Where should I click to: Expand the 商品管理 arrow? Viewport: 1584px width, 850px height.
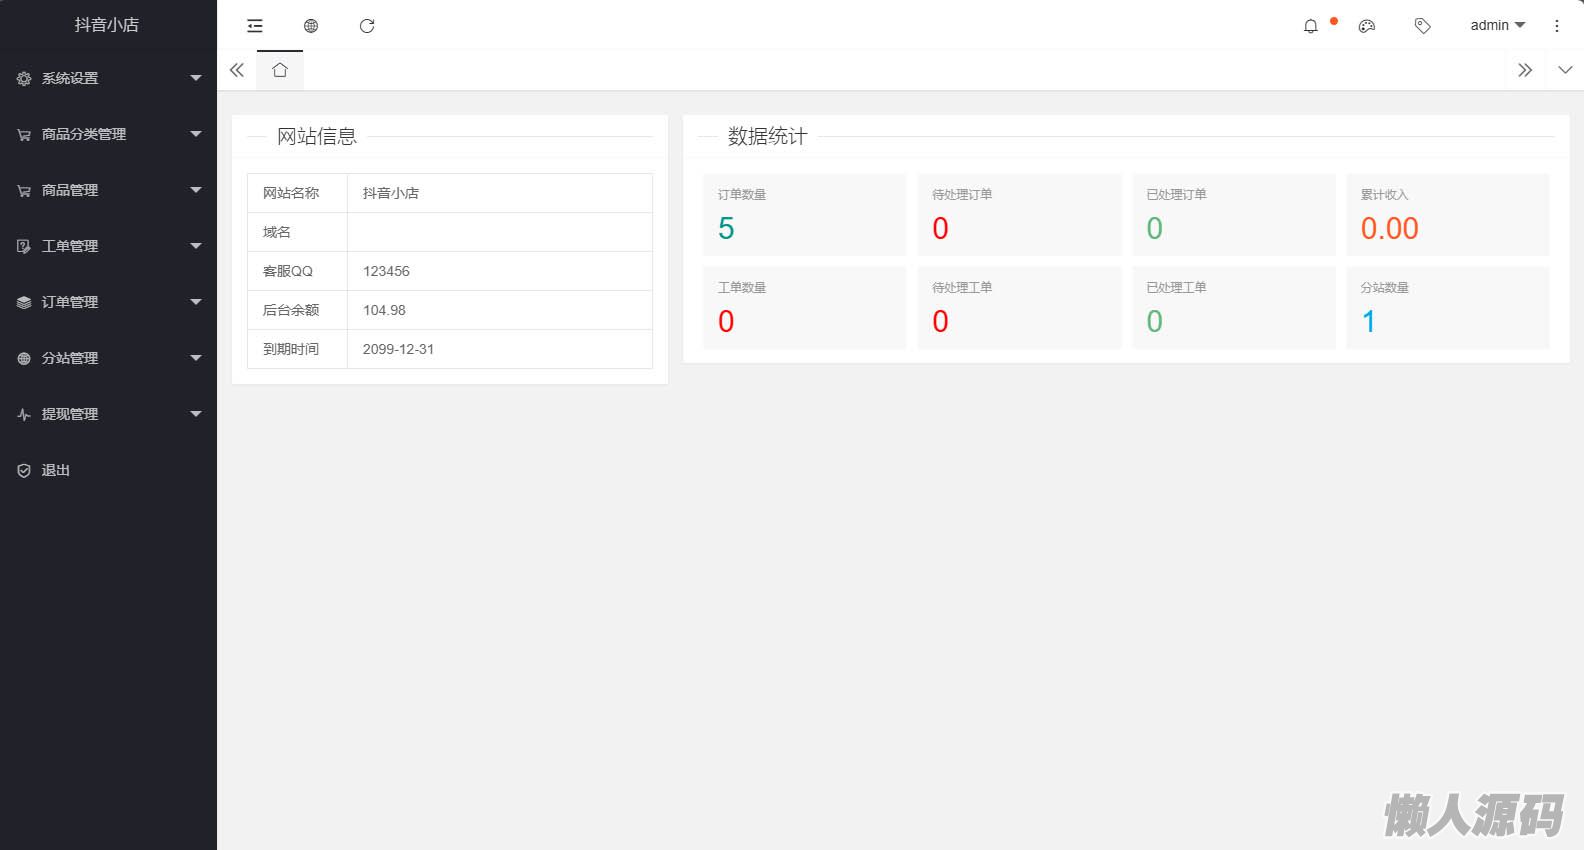(x=196, y=190)
